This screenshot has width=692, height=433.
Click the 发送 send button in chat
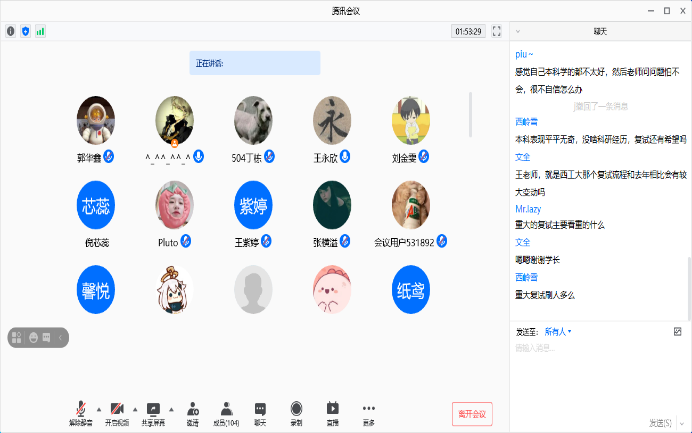point(658,422)
